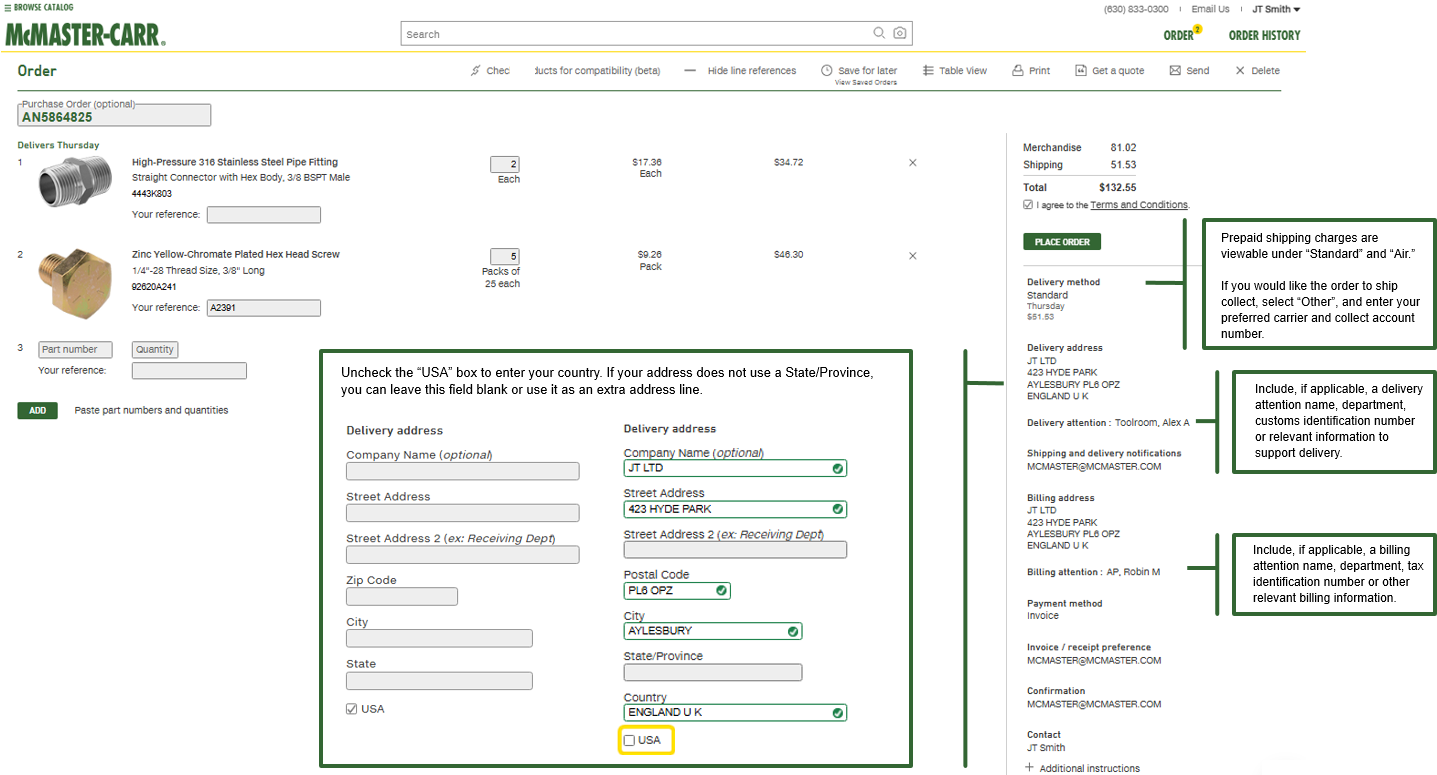Viewport: 1437px width, 775px height.
Task: Open camera image search icon
Action: pyautogui.click(x=900, y=33)
